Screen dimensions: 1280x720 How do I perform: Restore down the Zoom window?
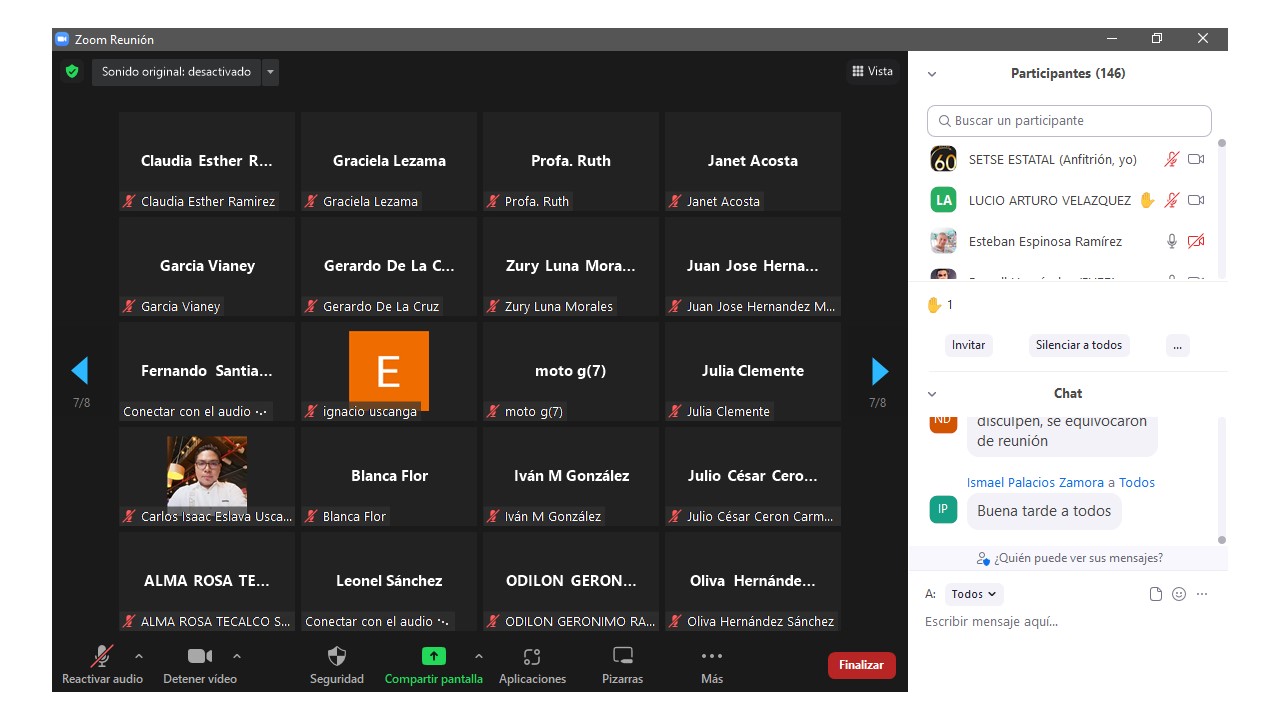click(x=1157, y=39)
